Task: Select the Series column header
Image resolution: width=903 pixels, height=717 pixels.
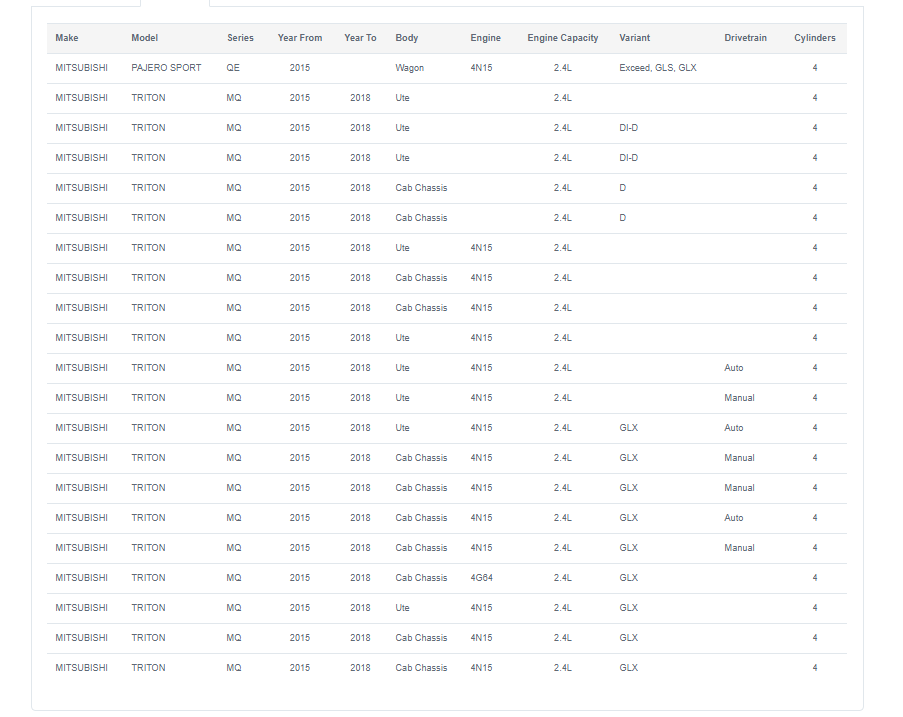Action: [x=240, y=38]
